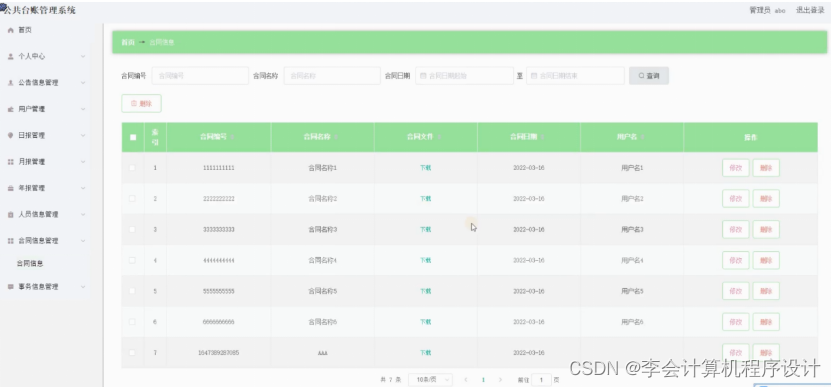
Task: Download contract file for AAA row
Action: pos(425,352)
